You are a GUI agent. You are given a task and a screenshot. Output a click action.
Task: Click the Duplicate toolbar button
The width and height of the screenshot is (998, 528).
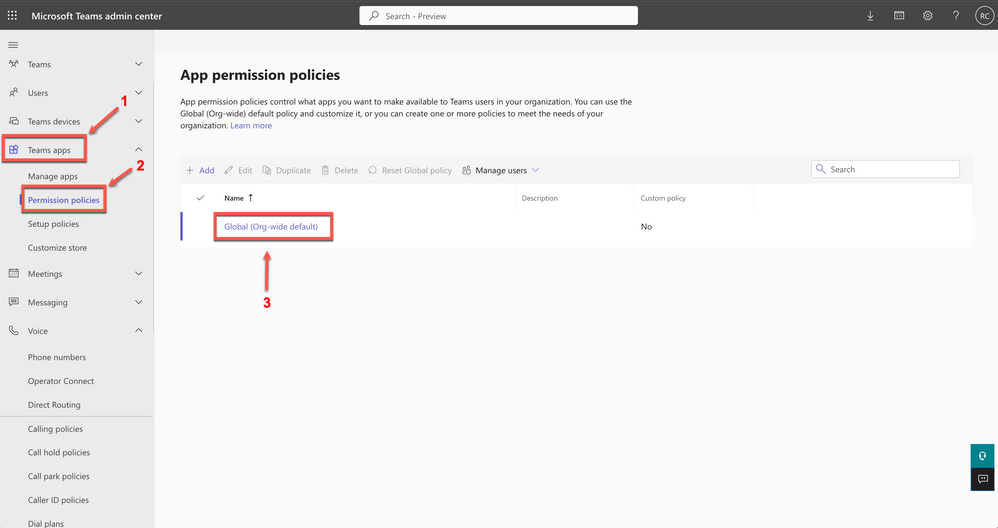[x=286, y=170]
